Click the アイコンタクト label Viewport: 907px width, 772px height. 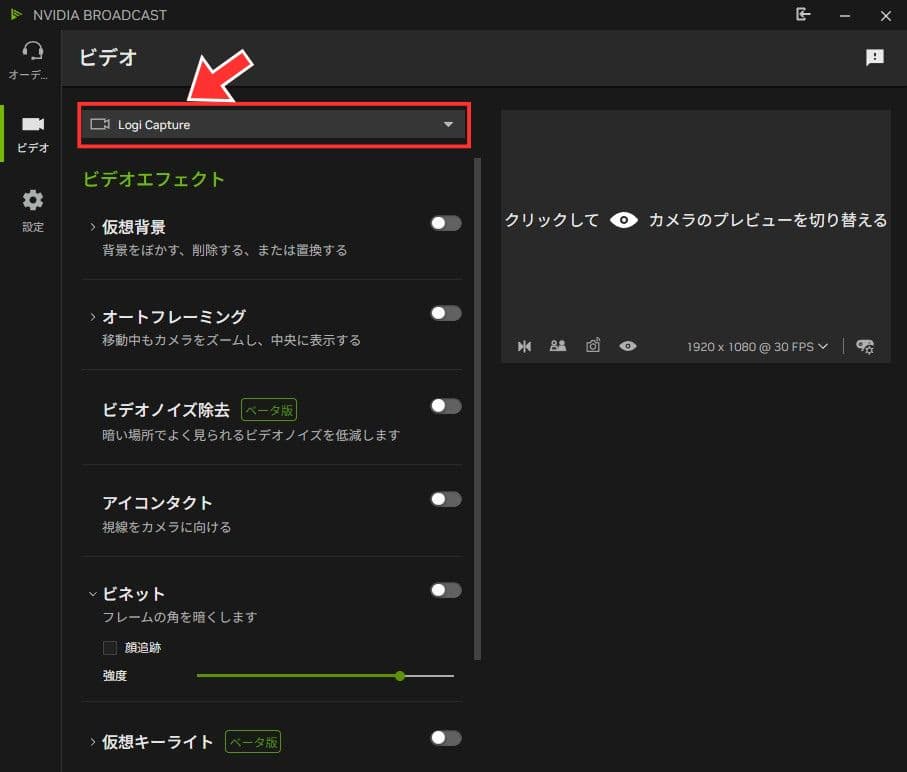pos(157,503)
